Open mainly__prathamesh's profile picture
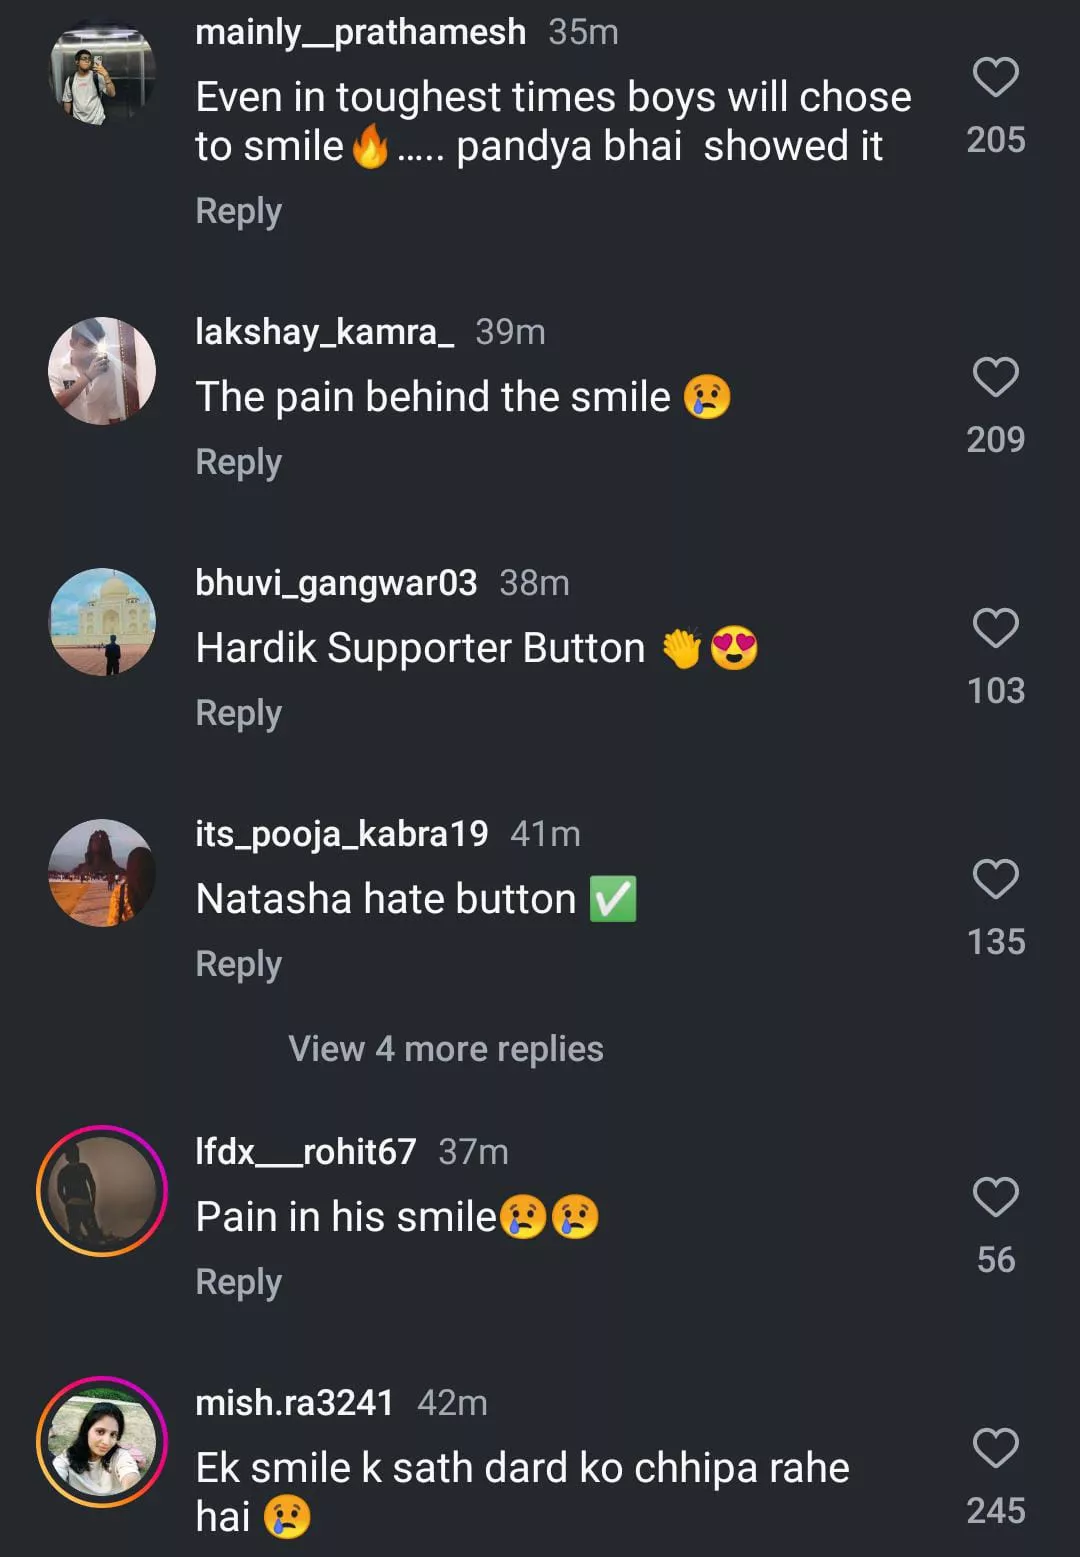 click(102, 72)
